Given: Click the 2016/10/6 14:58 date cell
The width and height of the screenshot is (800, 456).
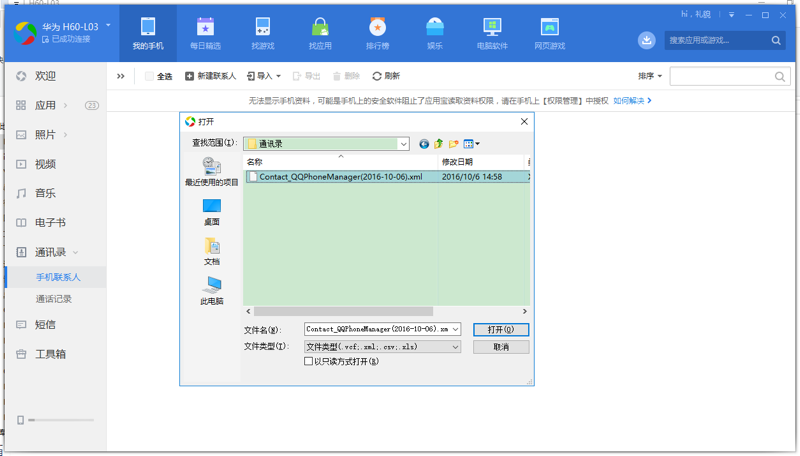Looking at the screenshot, I should tap(472, 177).
